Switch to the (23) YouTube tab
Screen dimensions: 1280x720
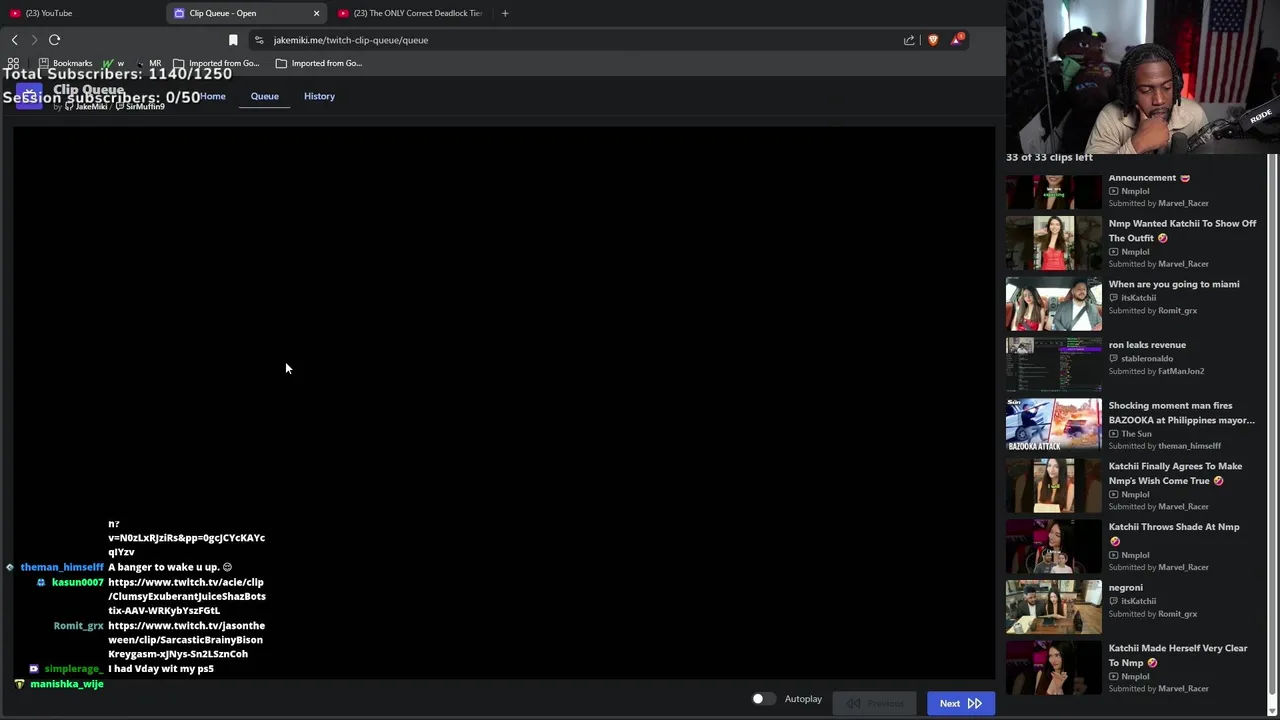coord(82,13)
